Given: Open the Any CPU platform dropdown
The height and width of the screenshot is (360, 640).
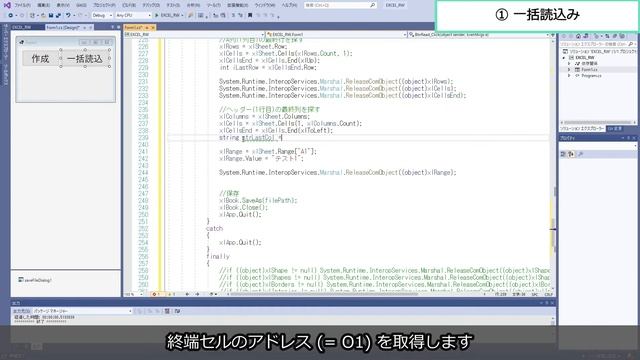Looking at the screenshot, I should click(x=133, y=15).
